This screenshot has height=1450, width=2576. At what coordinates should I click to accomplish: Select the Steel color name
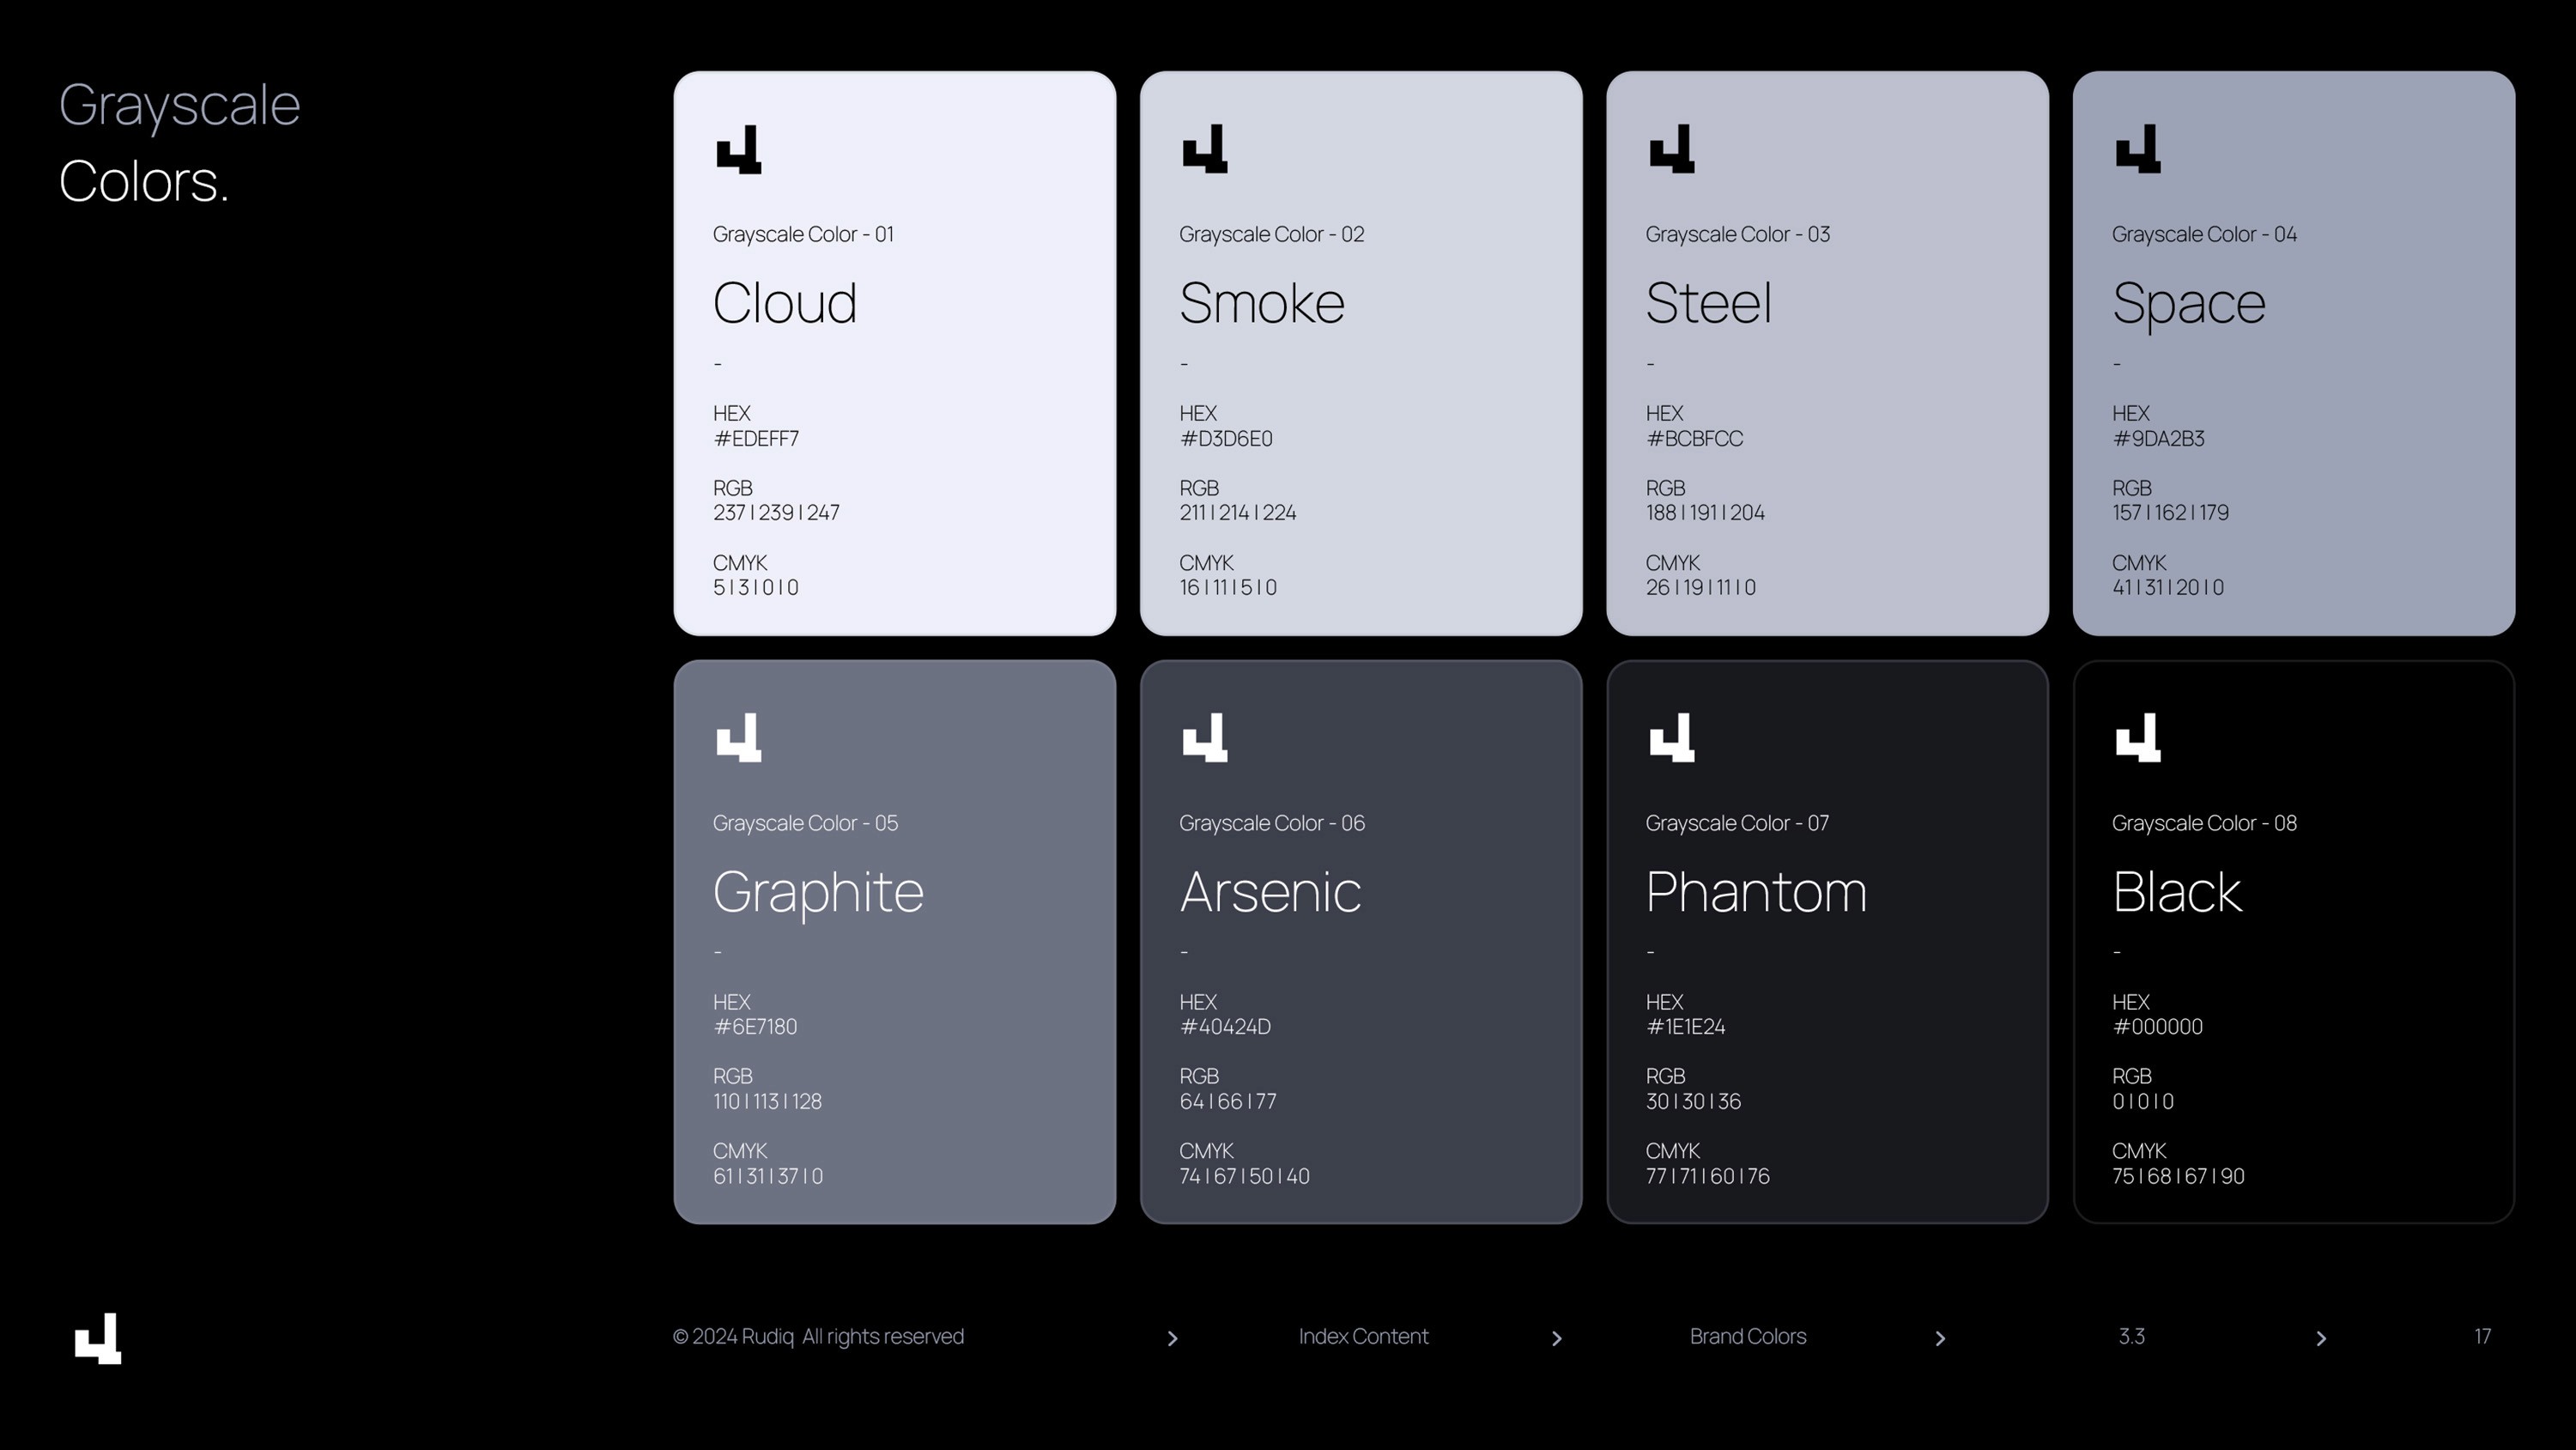point(1709,302)
